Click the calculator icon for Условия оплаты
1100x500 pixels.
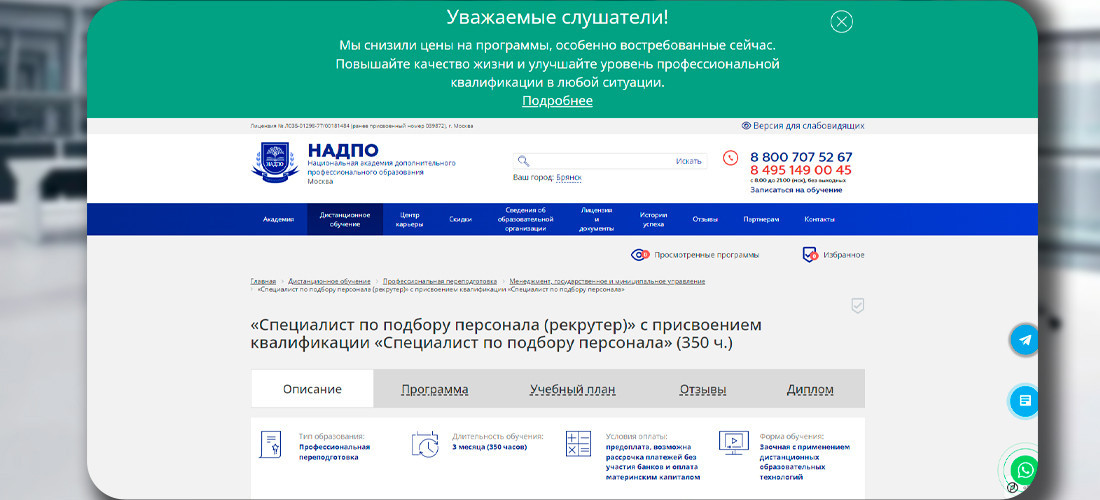(x=579, y=444)
